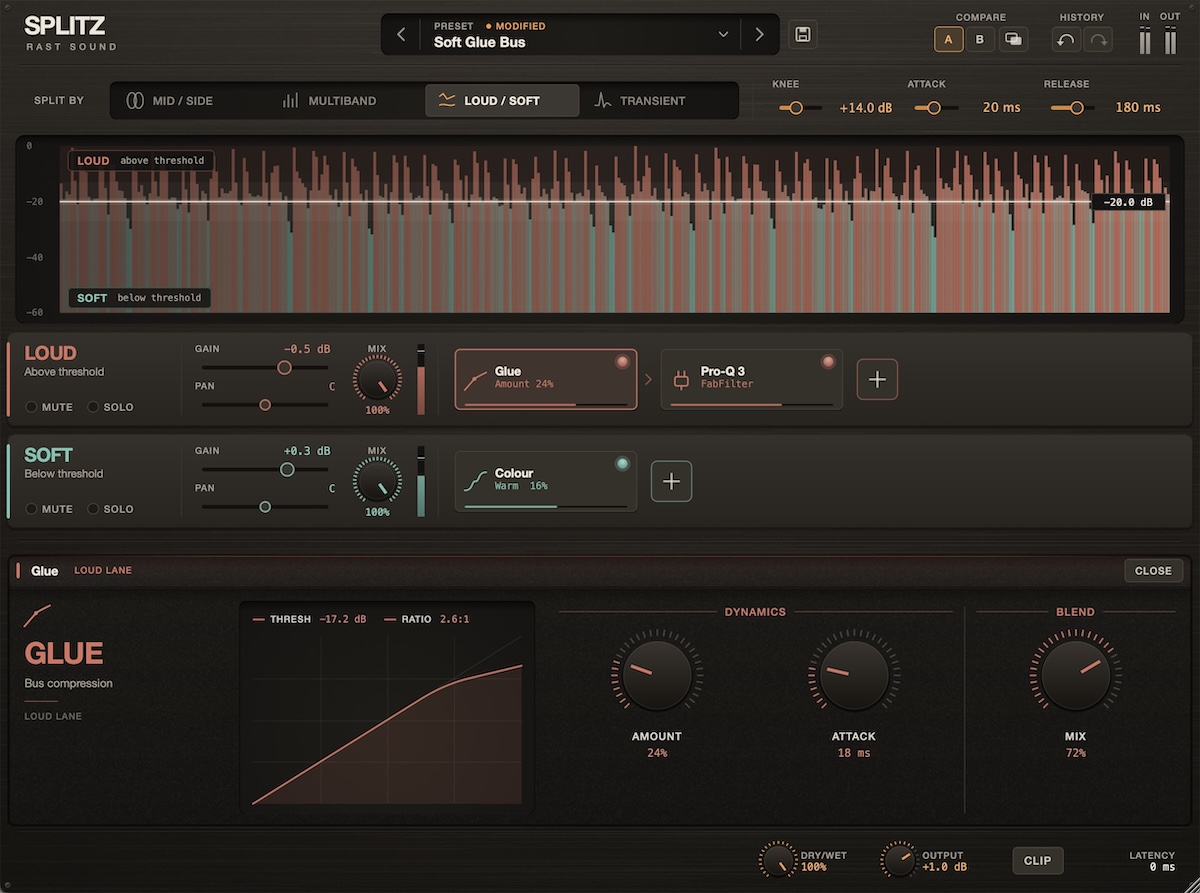Go to the next preset arrow

pos(759,35)
